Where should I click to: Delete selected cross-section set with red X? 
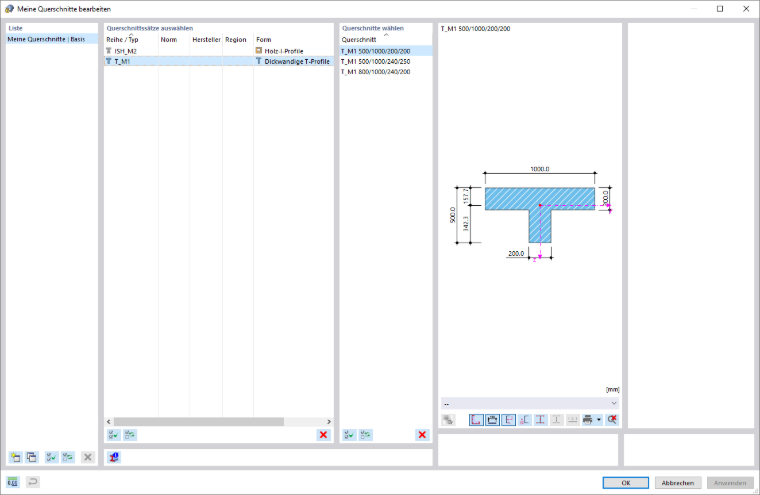pyautogui.click(x=323, y=435)
